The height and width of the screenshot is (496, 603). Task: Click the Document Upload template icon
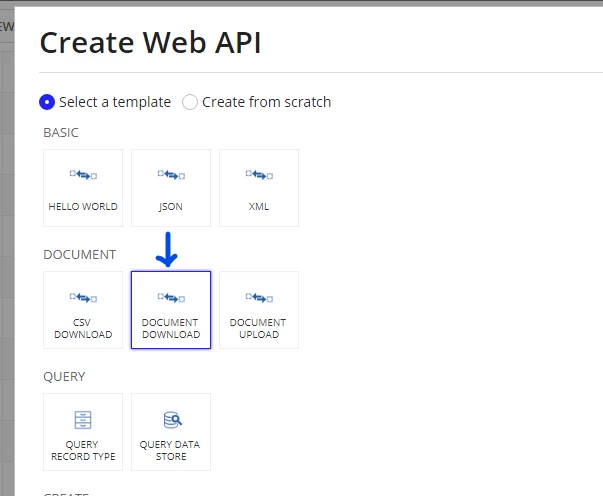pos(259,297)
